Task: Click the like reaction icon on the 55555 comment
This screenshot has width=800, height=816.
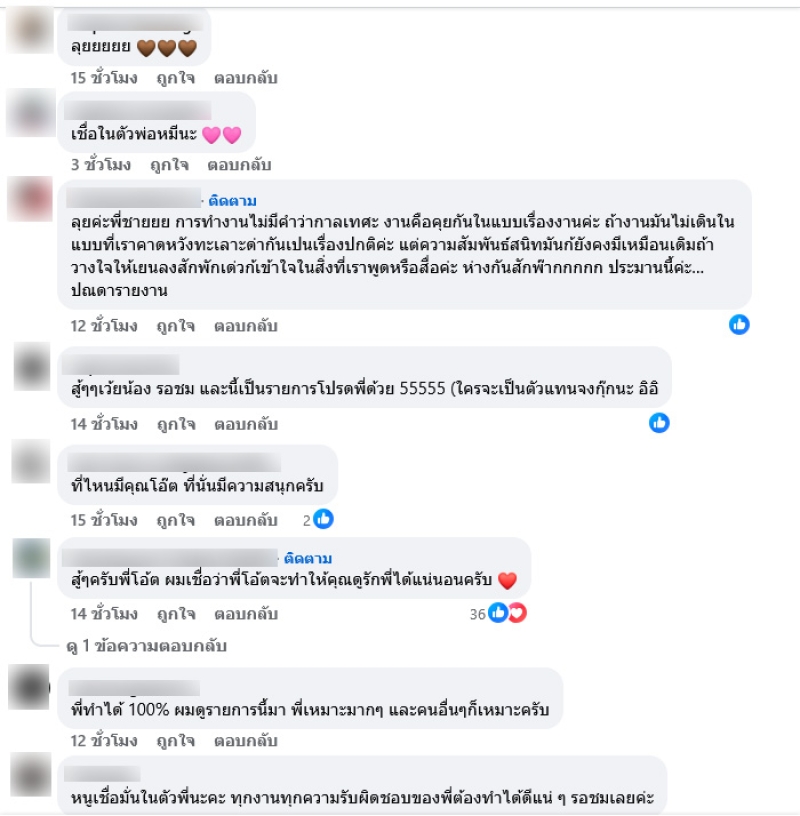Action: point(659,423)
